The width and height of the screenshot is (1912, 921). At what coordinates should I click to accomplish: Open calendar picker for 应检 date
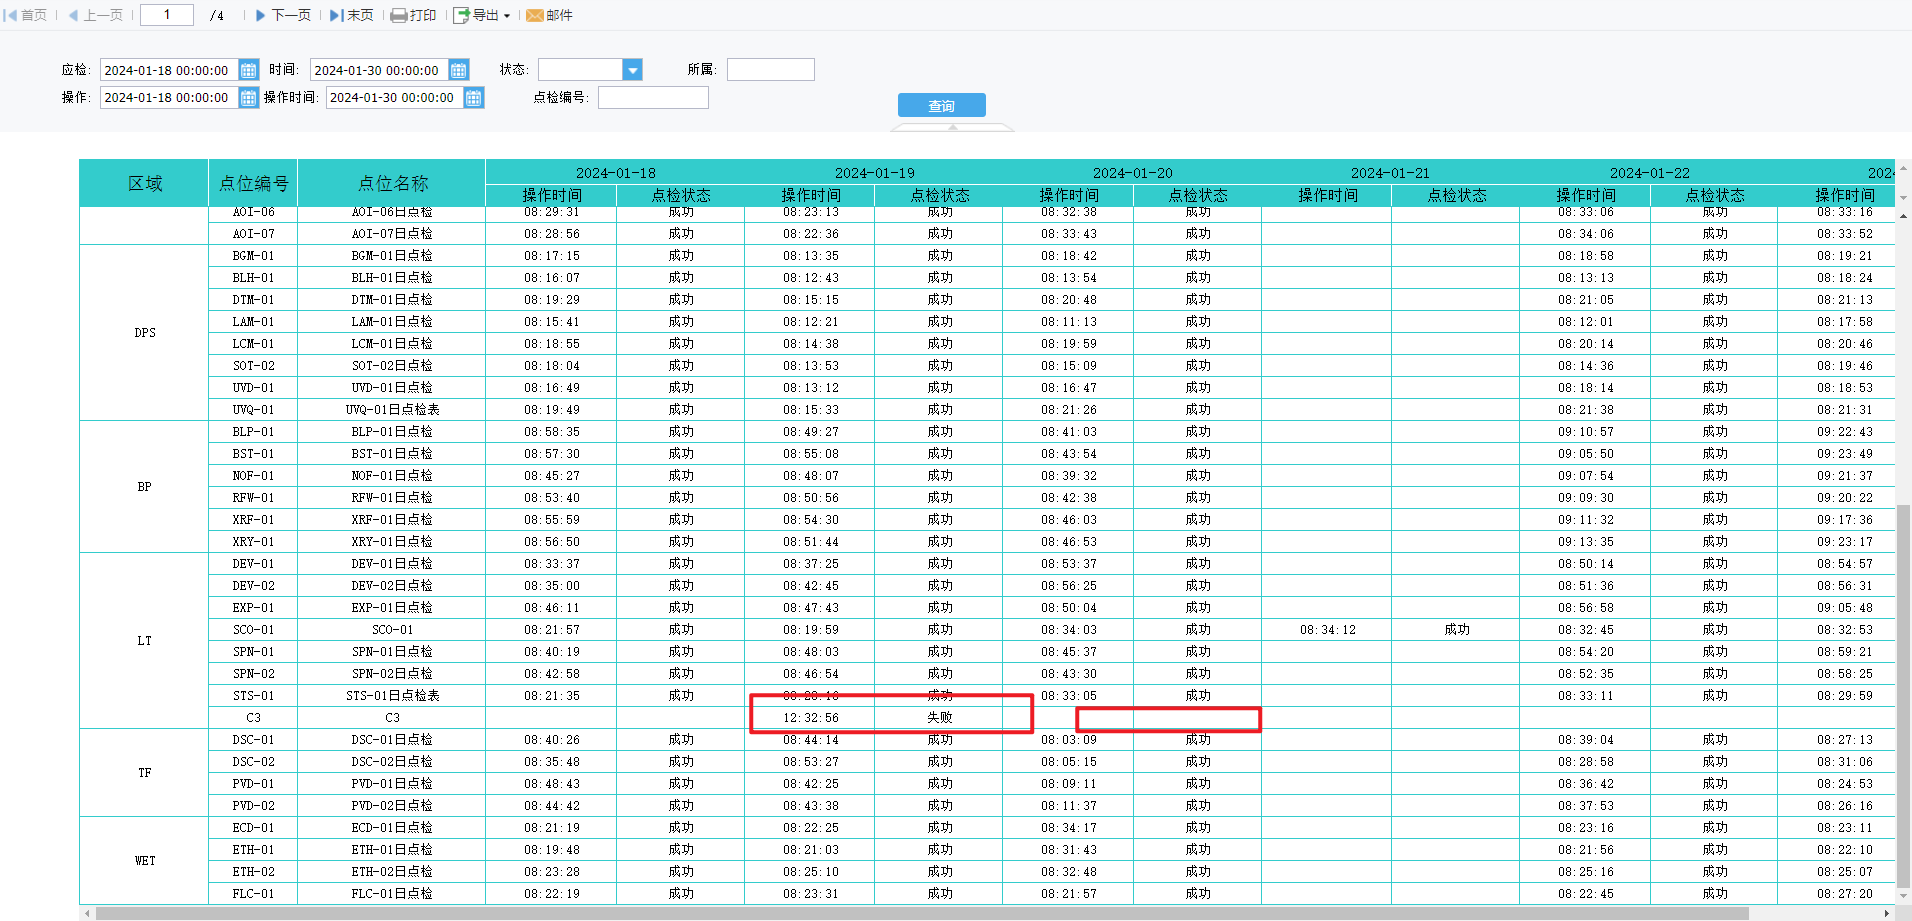pos(249,70)
